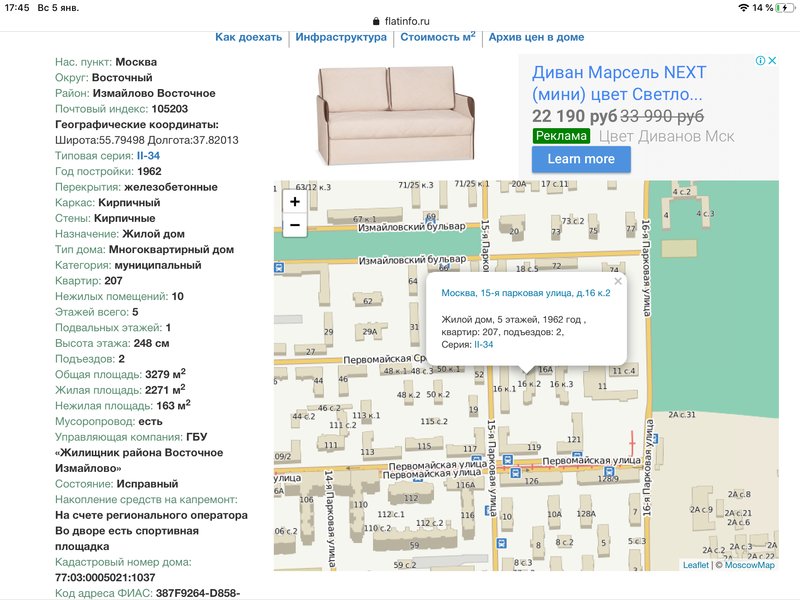Open the Как доехать tab
This screenshot has height=600, width=800.
249,37
